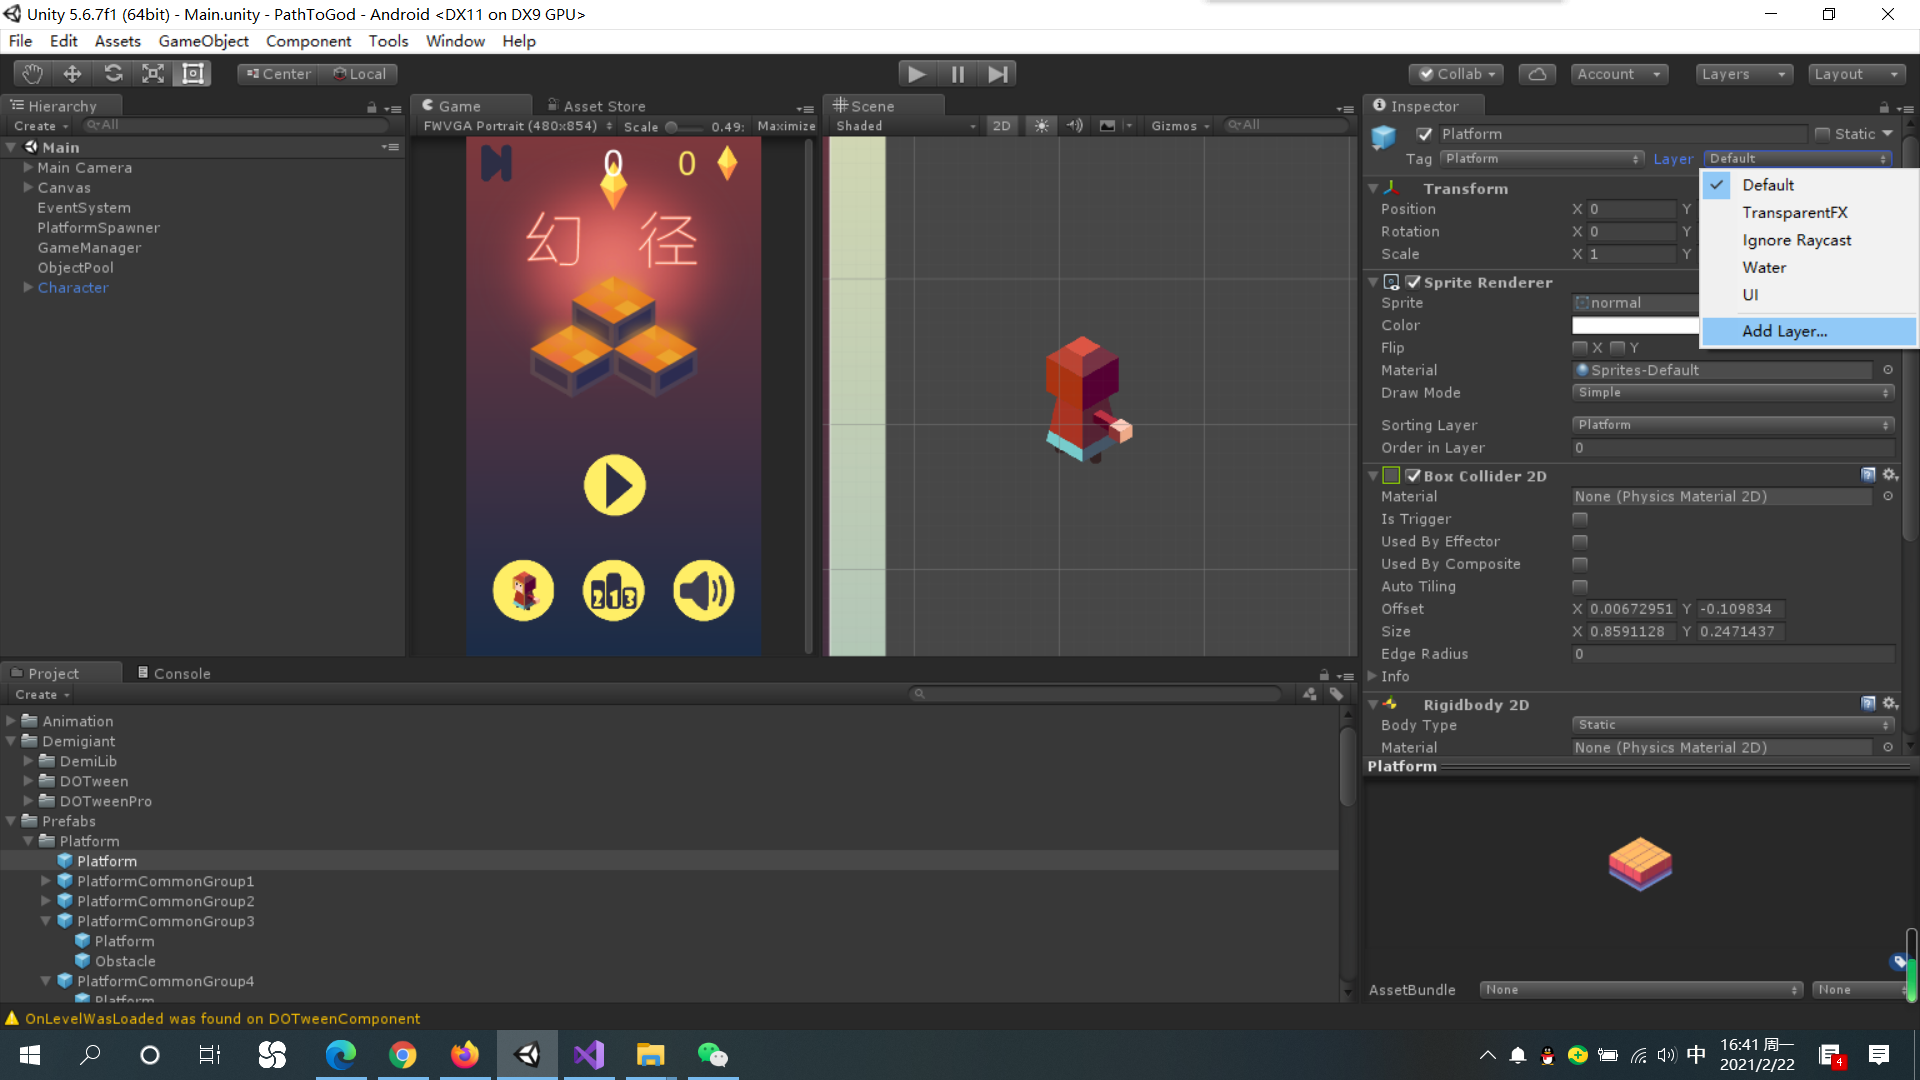This screenshot has height=1080, width=1920.
Task: Select the Hand tool in toolbar
Action: [x=32, y=73]
